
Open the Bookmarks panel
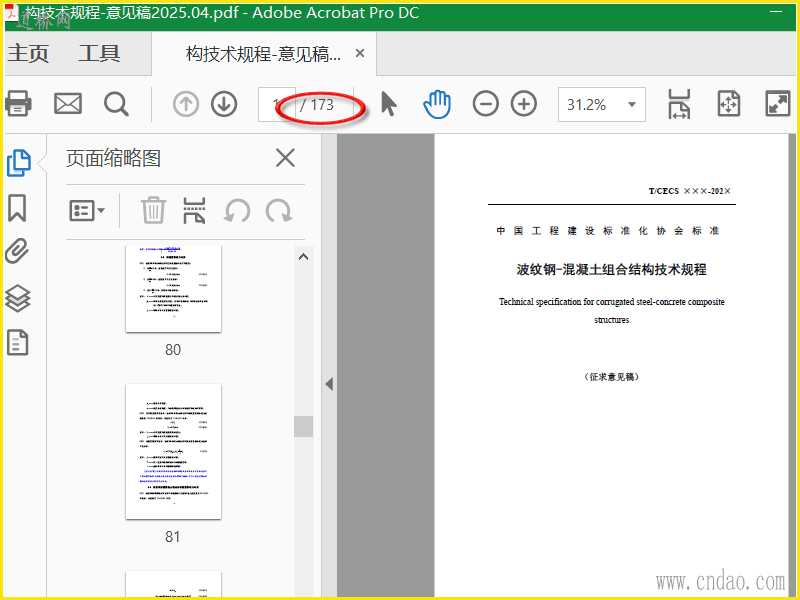(x=17, y=208)
